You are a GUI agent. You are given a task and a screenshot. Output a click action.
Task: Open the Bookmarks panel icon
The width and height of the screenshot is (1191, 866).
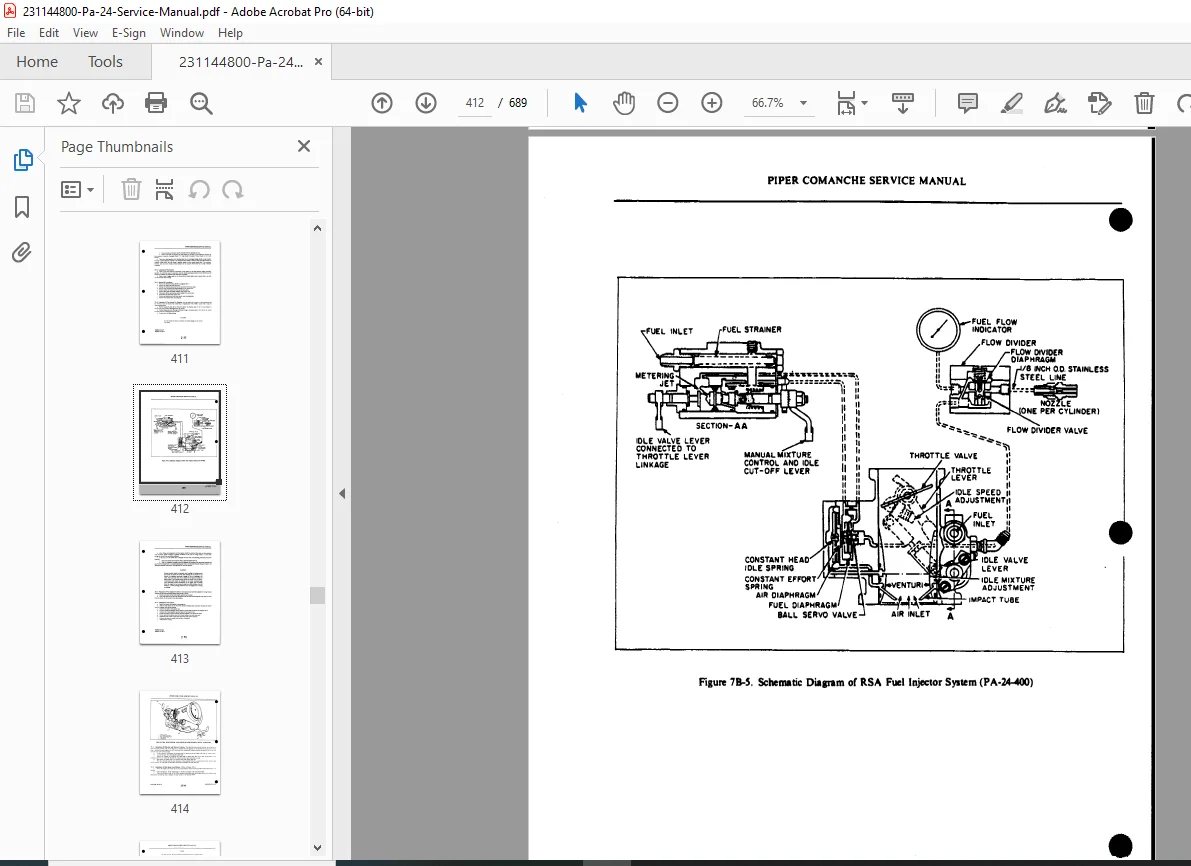coord(22,207)
